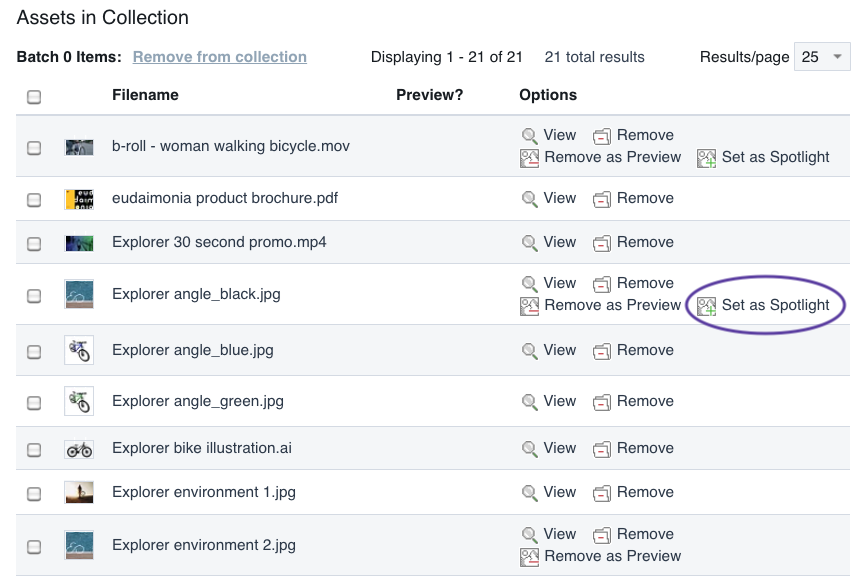Viewport: 866px width, 583px height.
Task: Click Set as Spotlight text for Explorer angle_black.jpg
Action: click(x=775, y=305)
